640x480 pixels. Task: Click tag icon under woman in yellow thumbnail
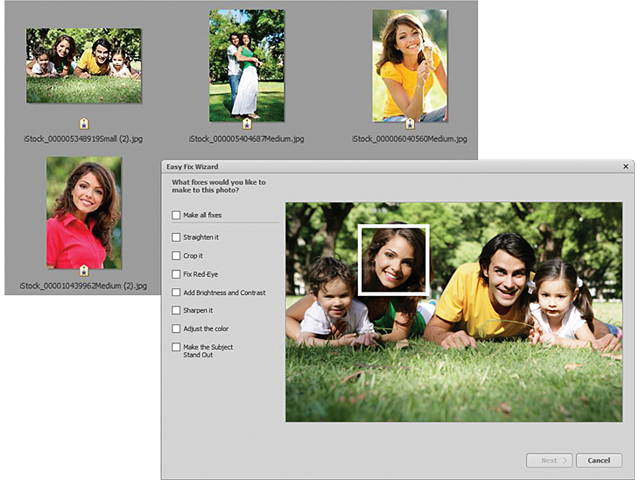tap(410, 123)
